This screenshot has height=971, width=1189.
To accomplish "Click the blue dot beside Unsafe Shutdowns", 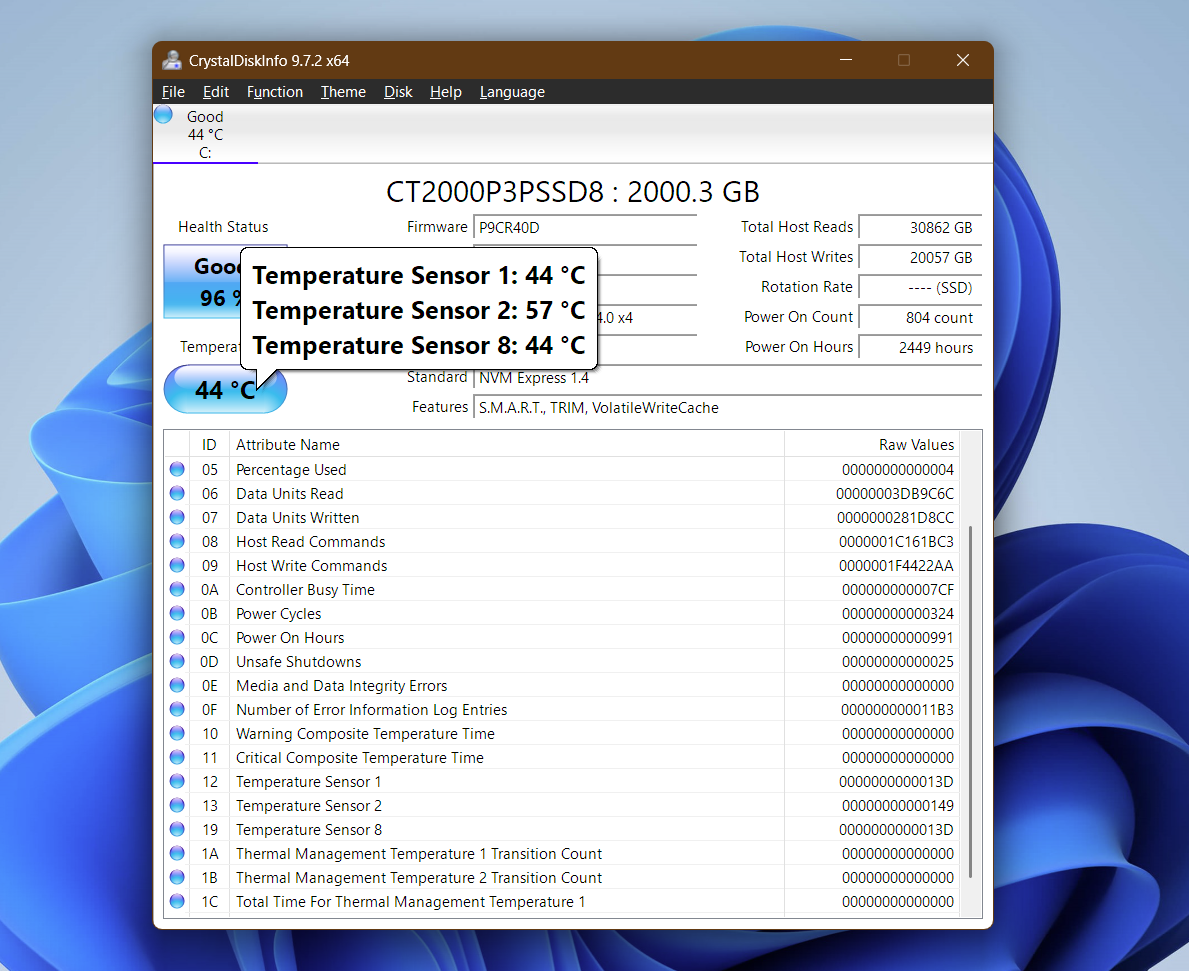I will tap(177, 660).
